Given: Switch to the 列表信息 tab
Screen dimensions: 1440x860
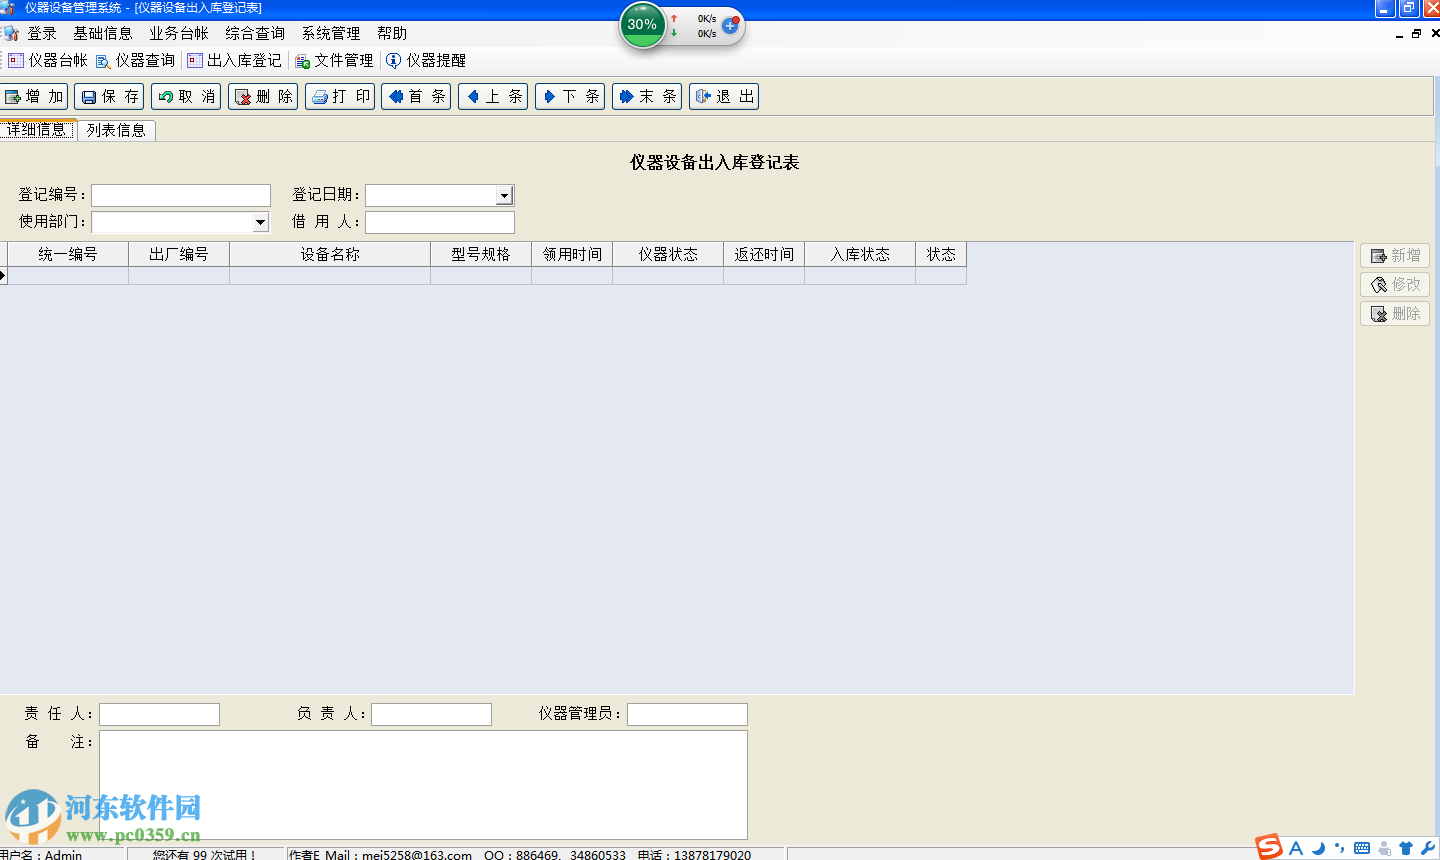Looking at the screenshot, I should point(116,131).
